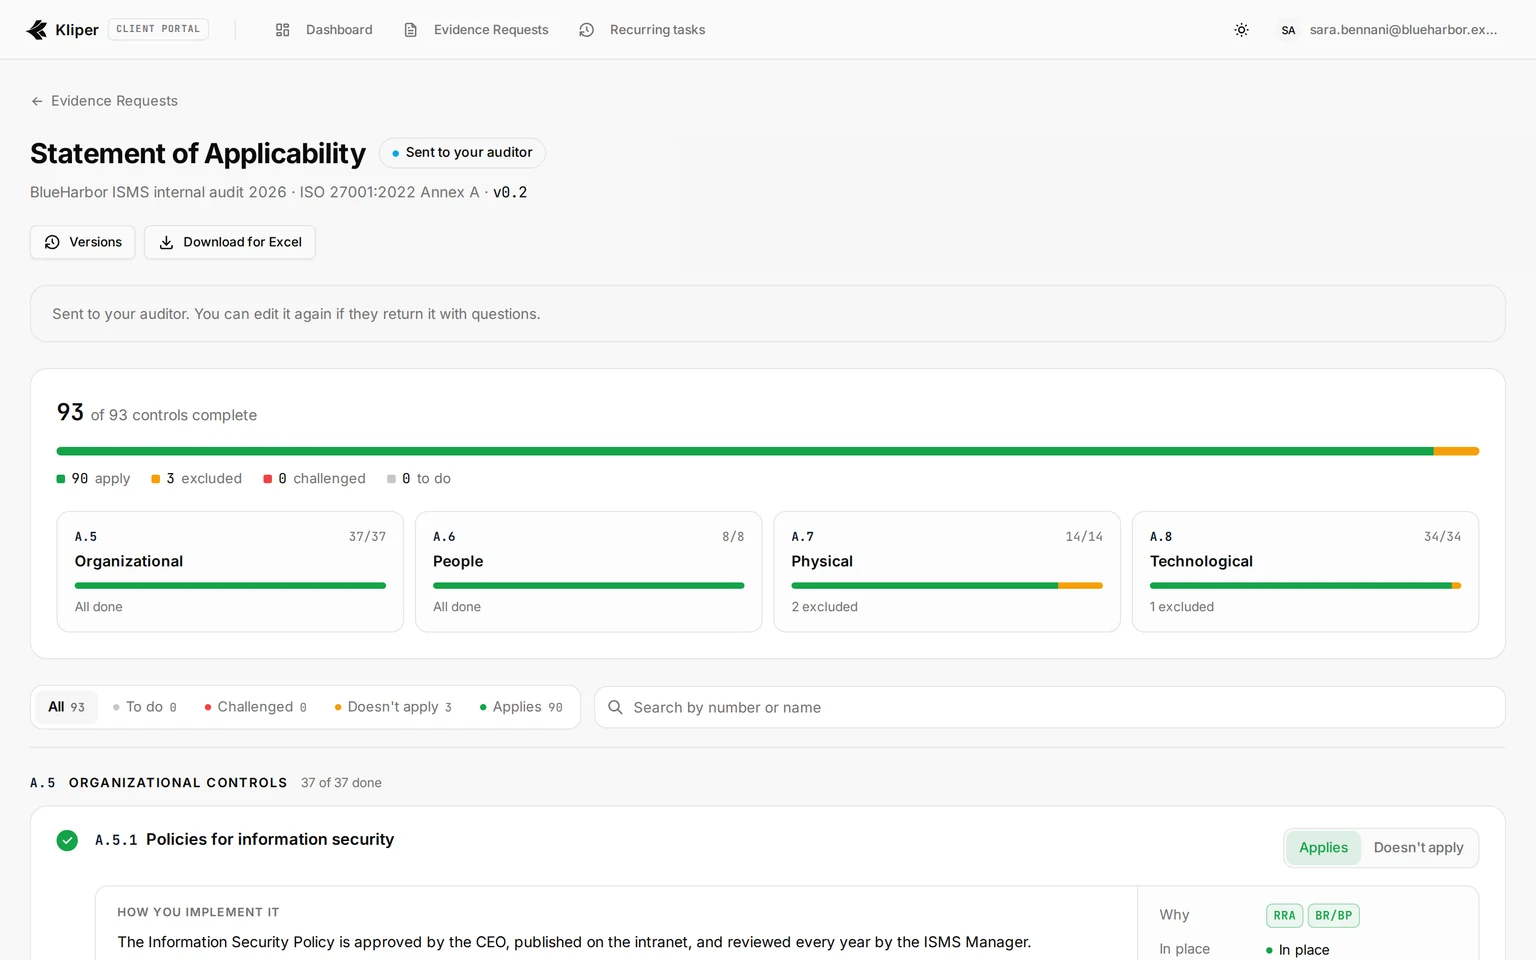Click the back arrow icon beside Evidence Requests
Image resolution: width=1536 pixels, height=960 pixels.
click(37, 101)
